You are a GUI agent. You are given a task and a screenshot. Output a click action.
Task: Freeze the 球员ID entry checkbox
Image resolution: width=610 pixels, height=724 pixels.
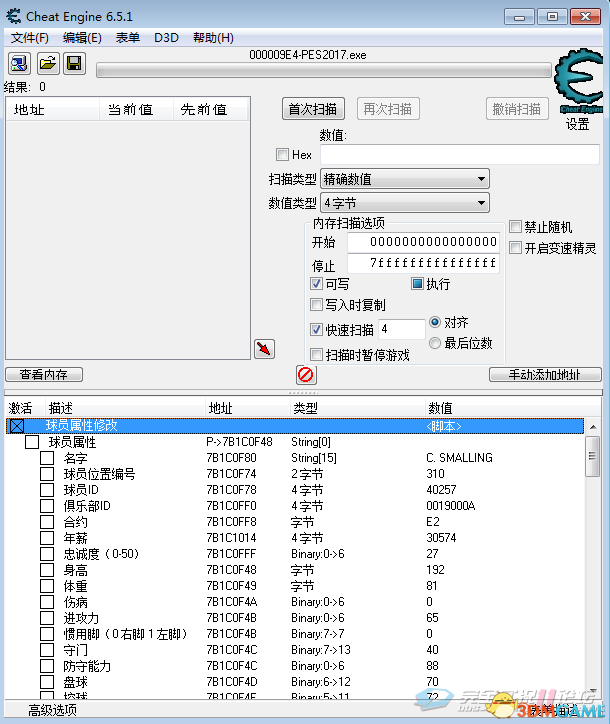[x=47, y=490]
